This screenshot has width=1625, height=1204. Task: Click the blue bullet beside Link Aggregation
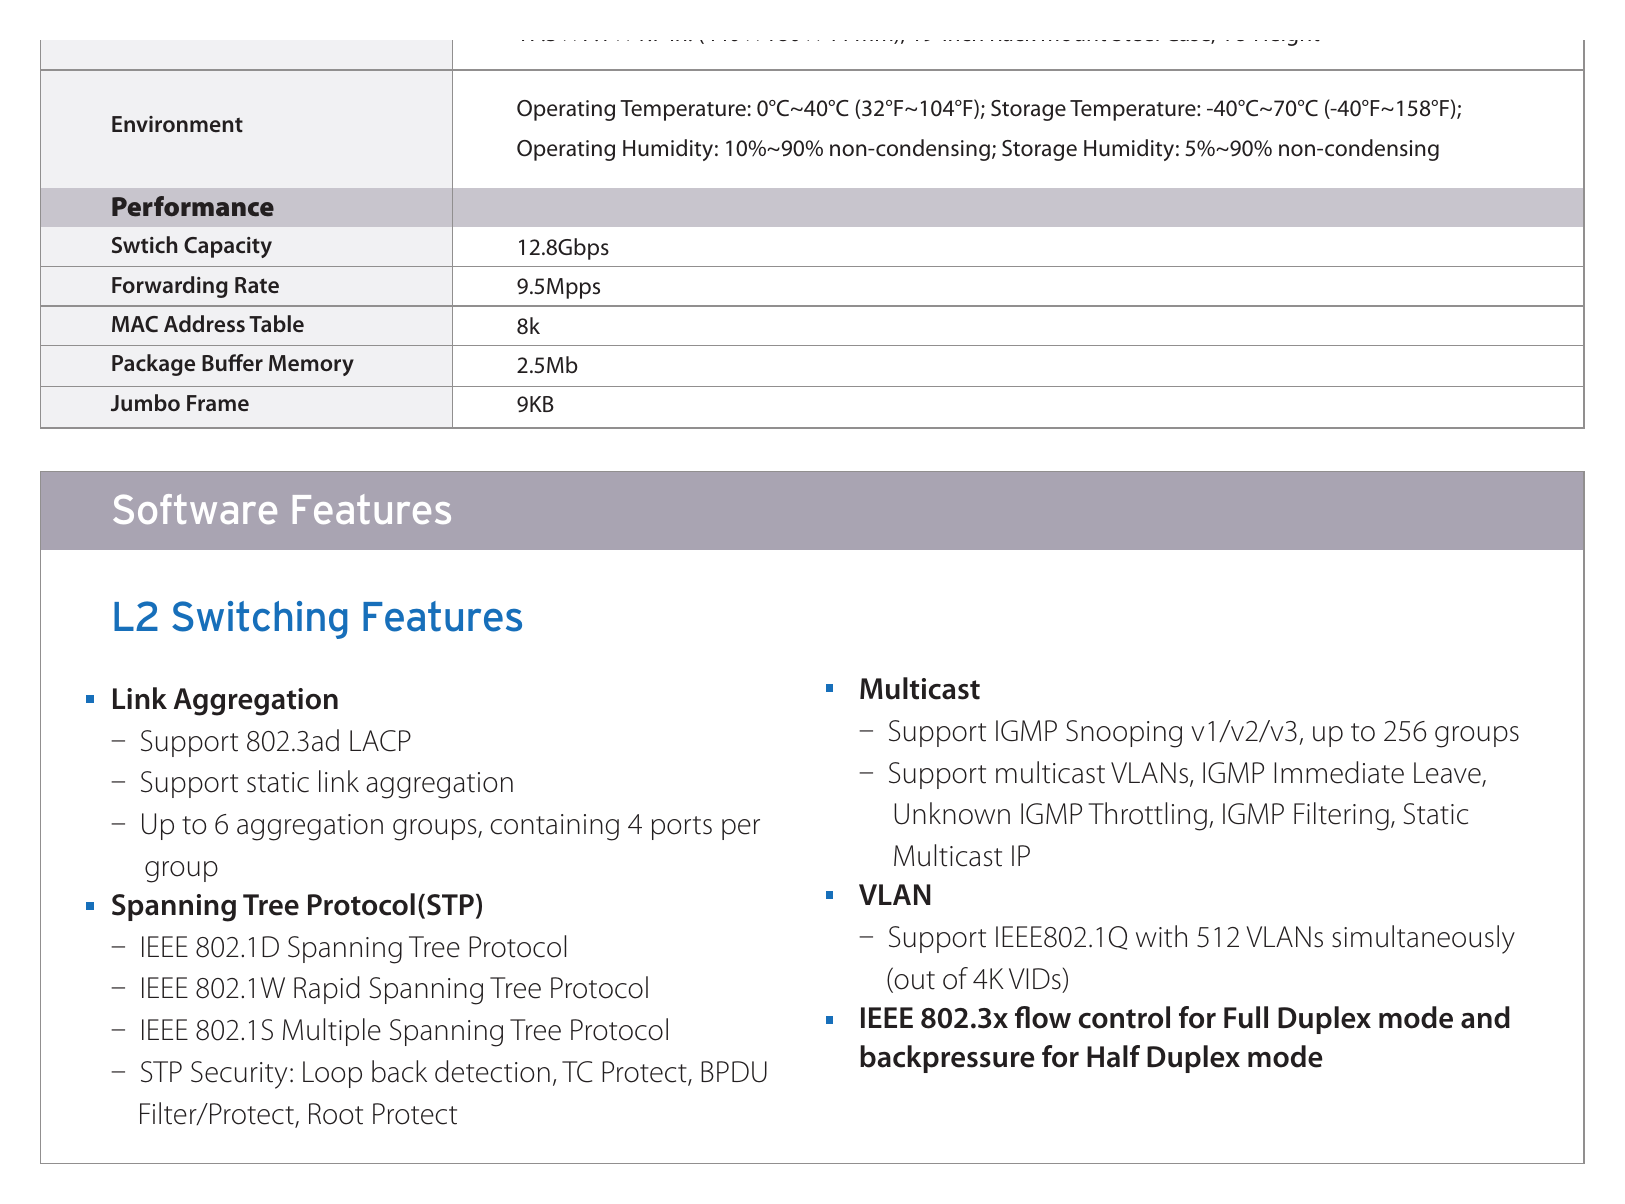click(x=90, y=699)
